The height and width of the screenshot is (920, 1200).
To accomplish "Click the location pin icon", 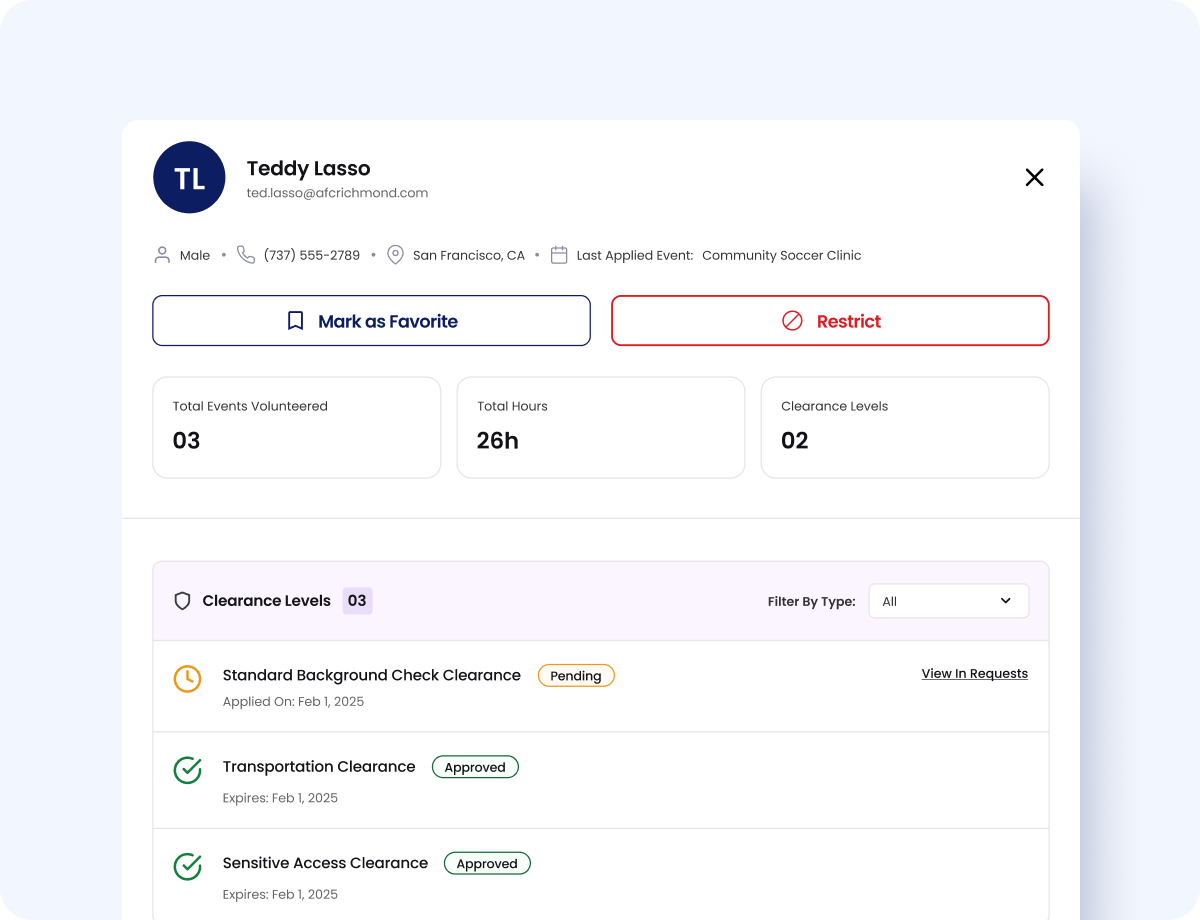I will point(395,255).
